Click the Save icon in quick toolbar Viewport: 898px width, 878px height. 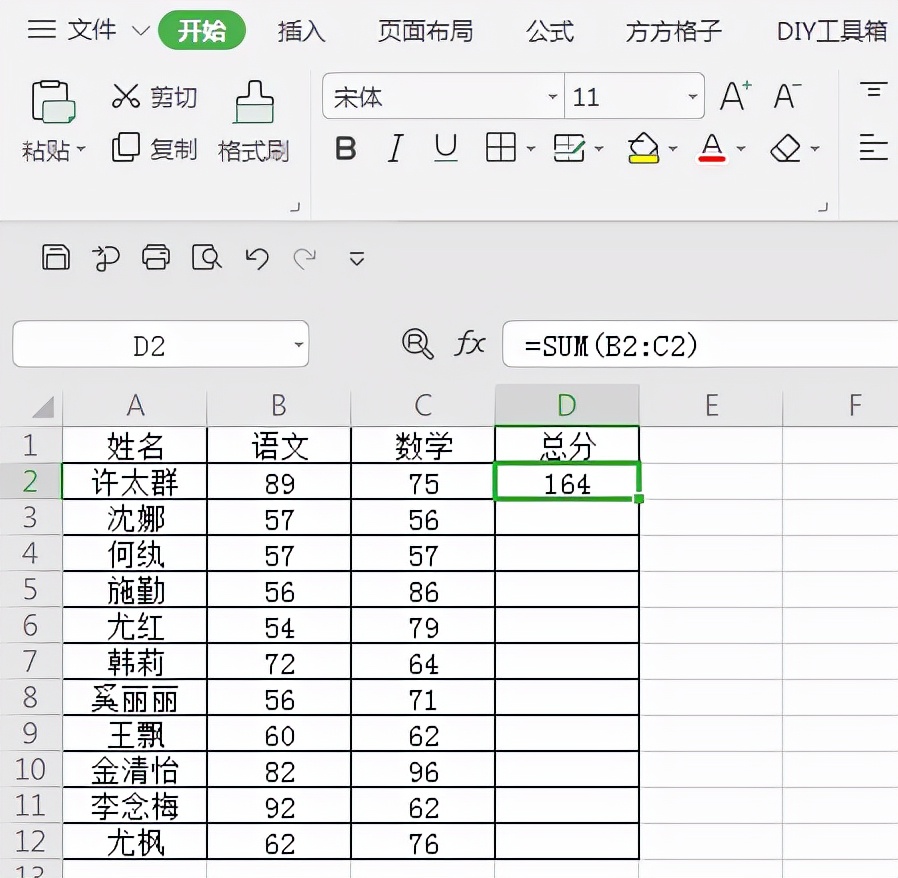(x=56, y=257)
